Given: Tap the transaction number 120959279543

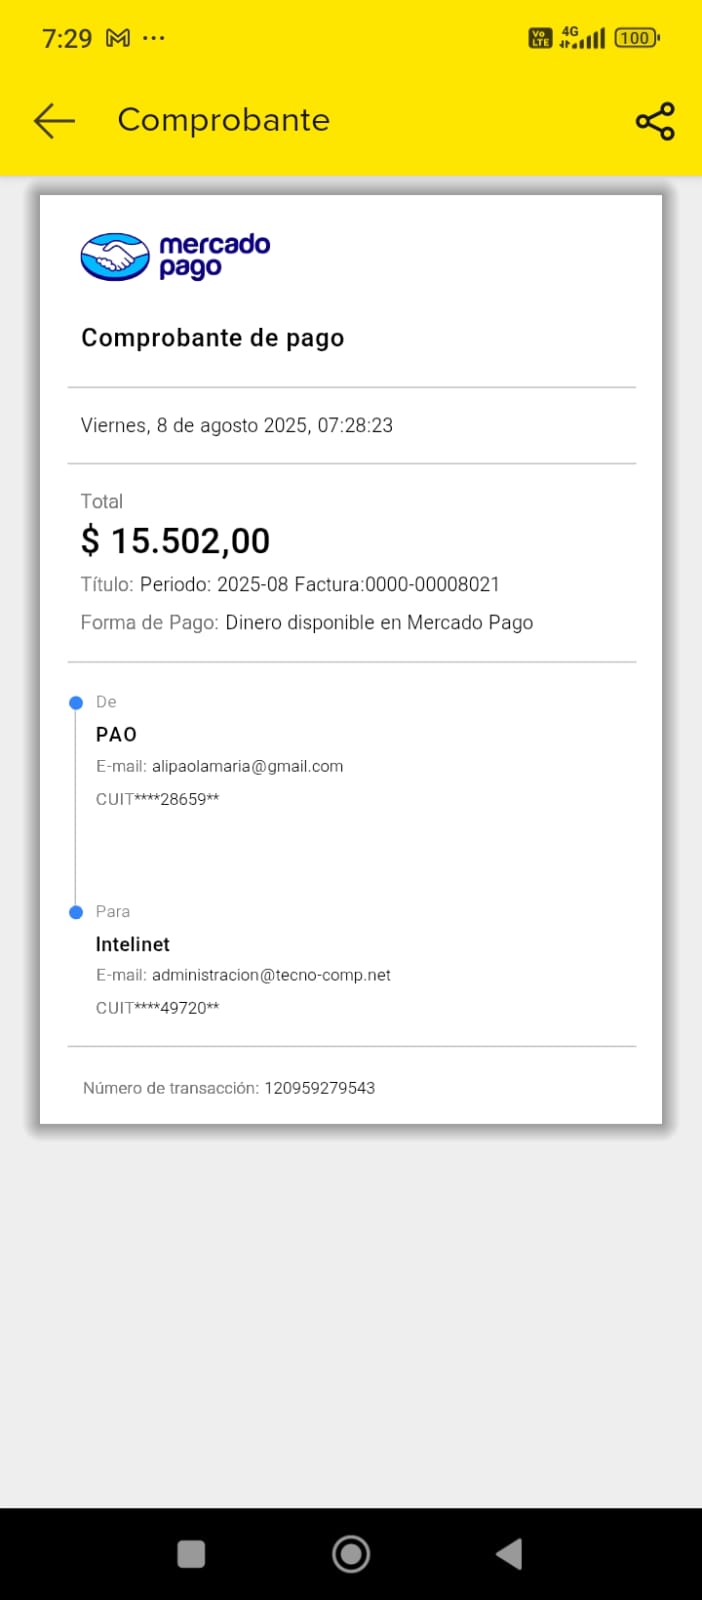Looking at the screenshot, I should (319, 1088).
